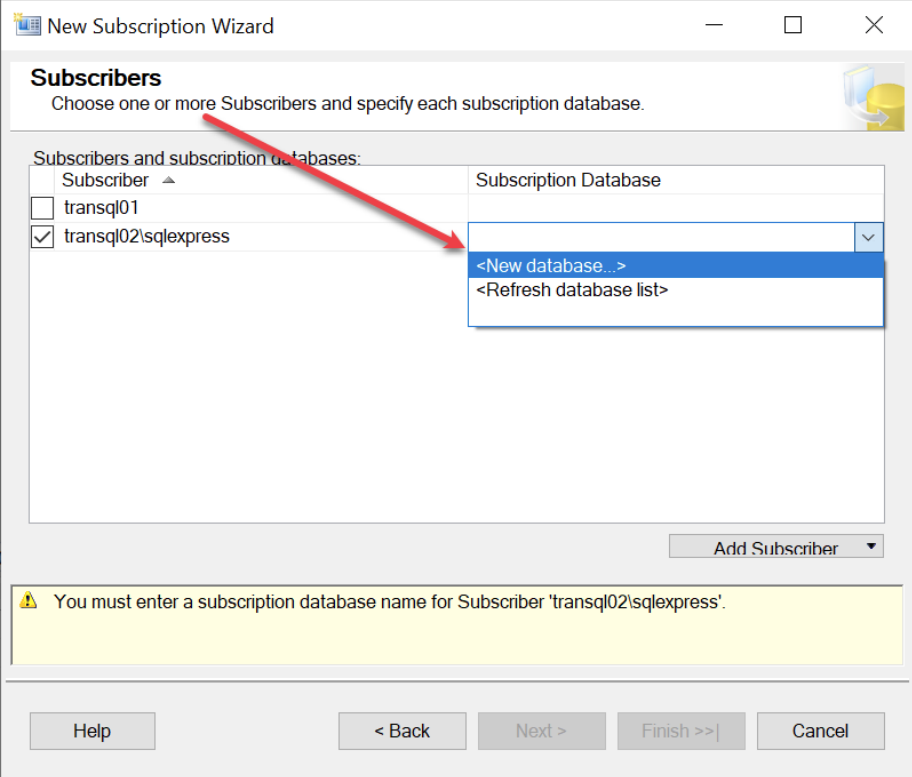Image resolution: width=912 pixels, height=777 pixels.
Task: Maximize the New Subscription Wizard window
Action: tap(793, 25)
